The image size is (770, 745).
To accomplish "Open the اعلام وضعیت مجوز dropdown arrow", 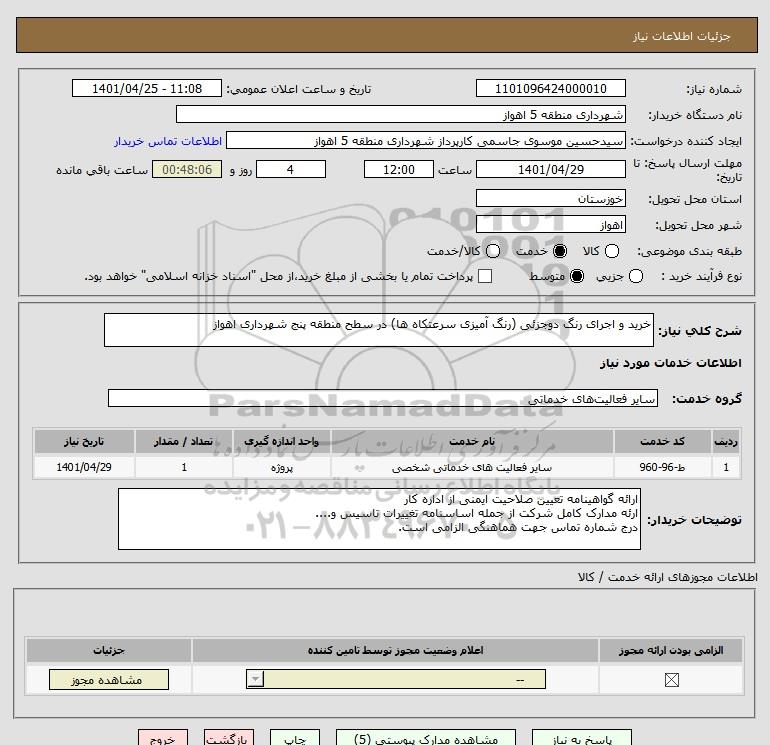I will (x=255, y=680).
